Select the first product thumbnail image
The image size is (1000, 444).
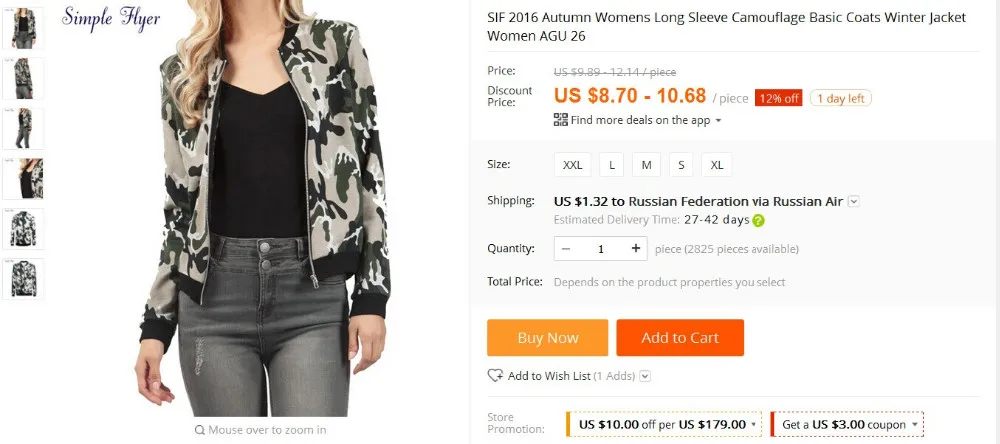[22, 28]
